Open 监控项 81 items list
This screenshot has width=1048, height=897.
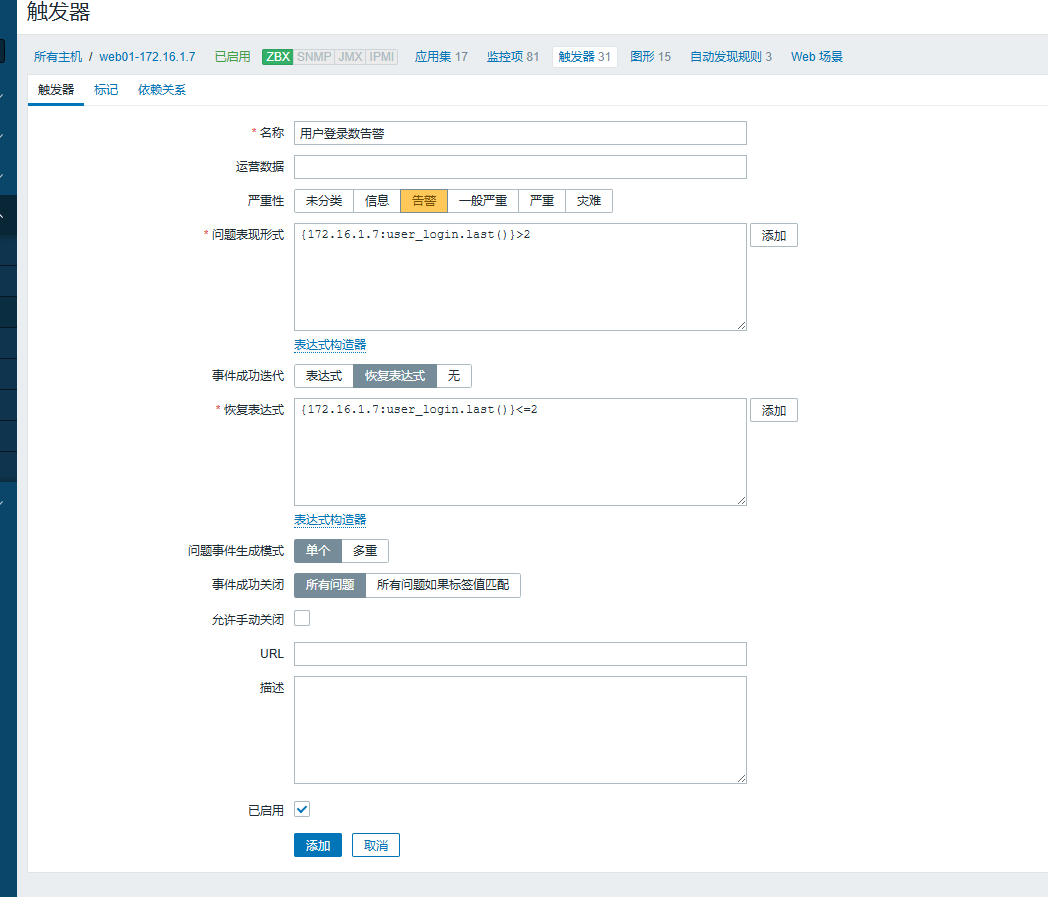513,57
